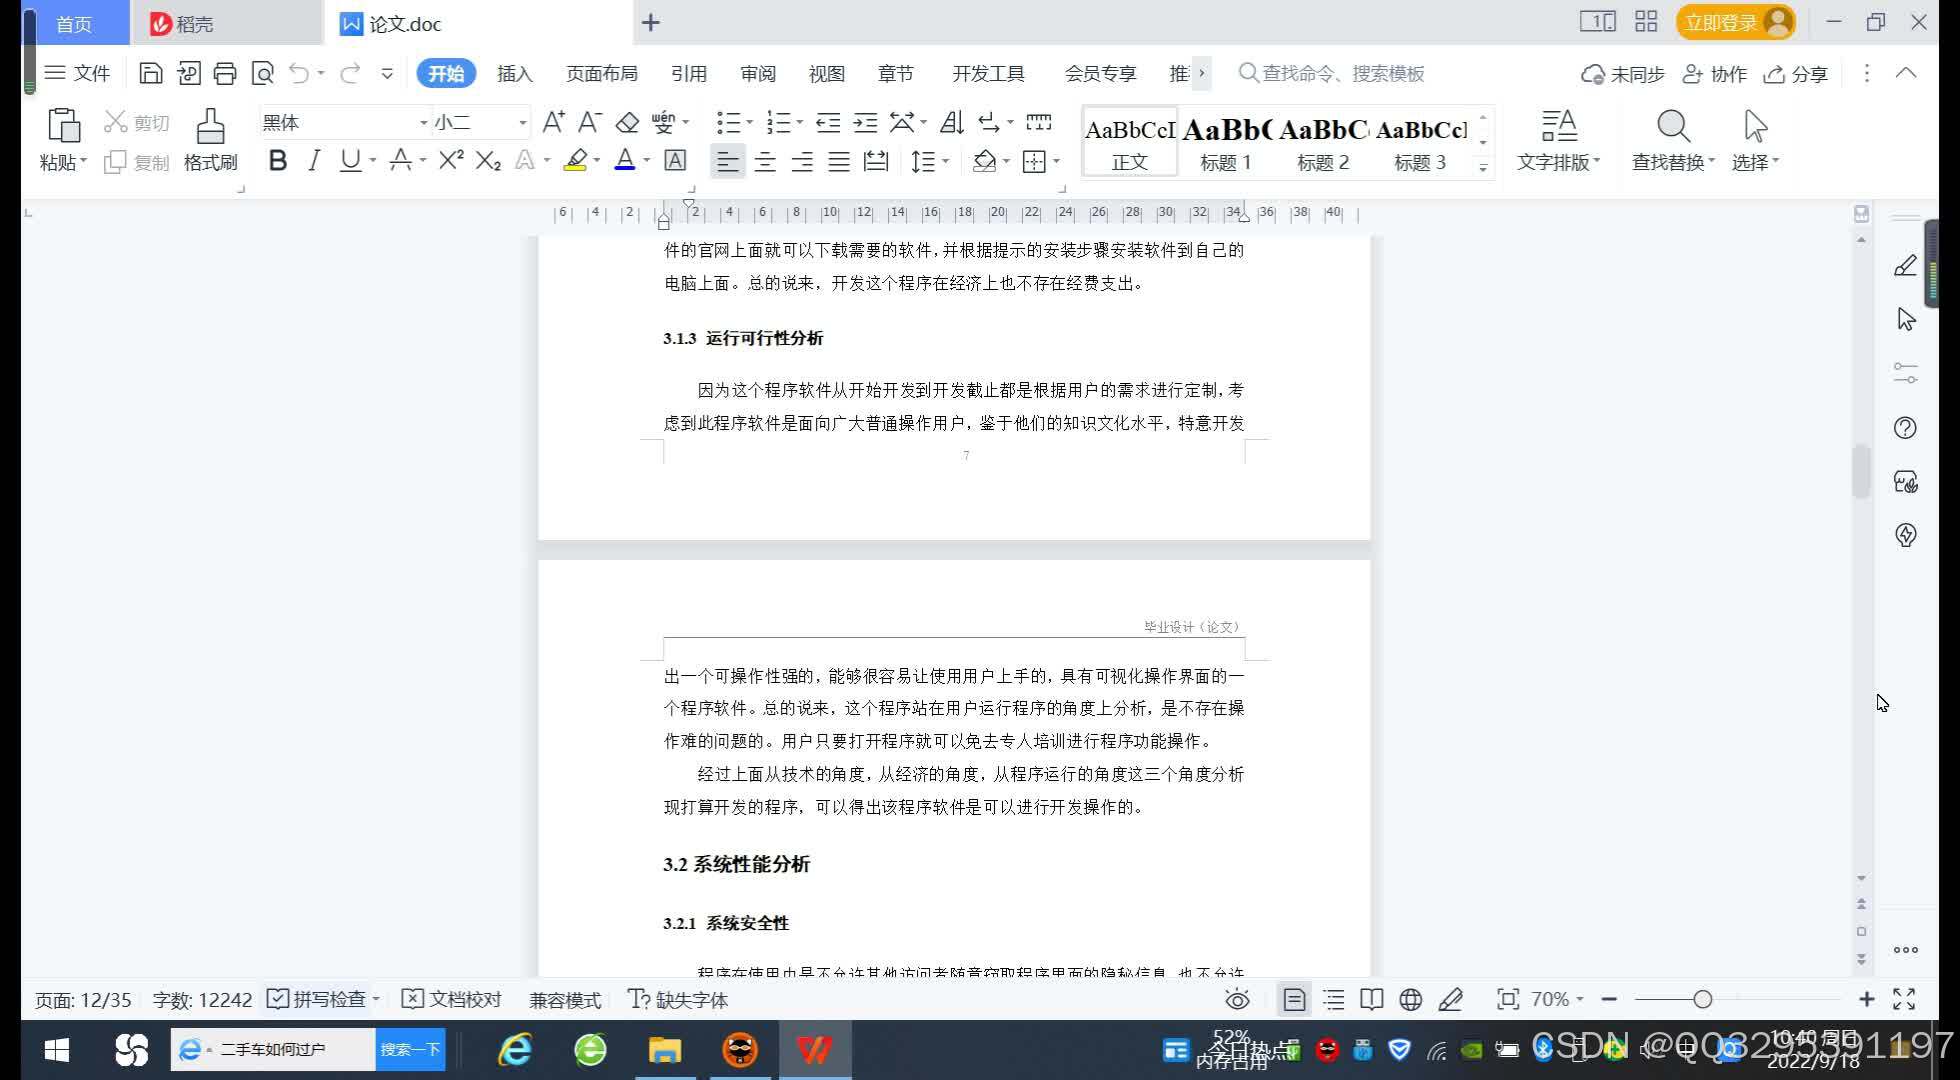Click the Print icon

pyautogui.click(x=225, y=73)
